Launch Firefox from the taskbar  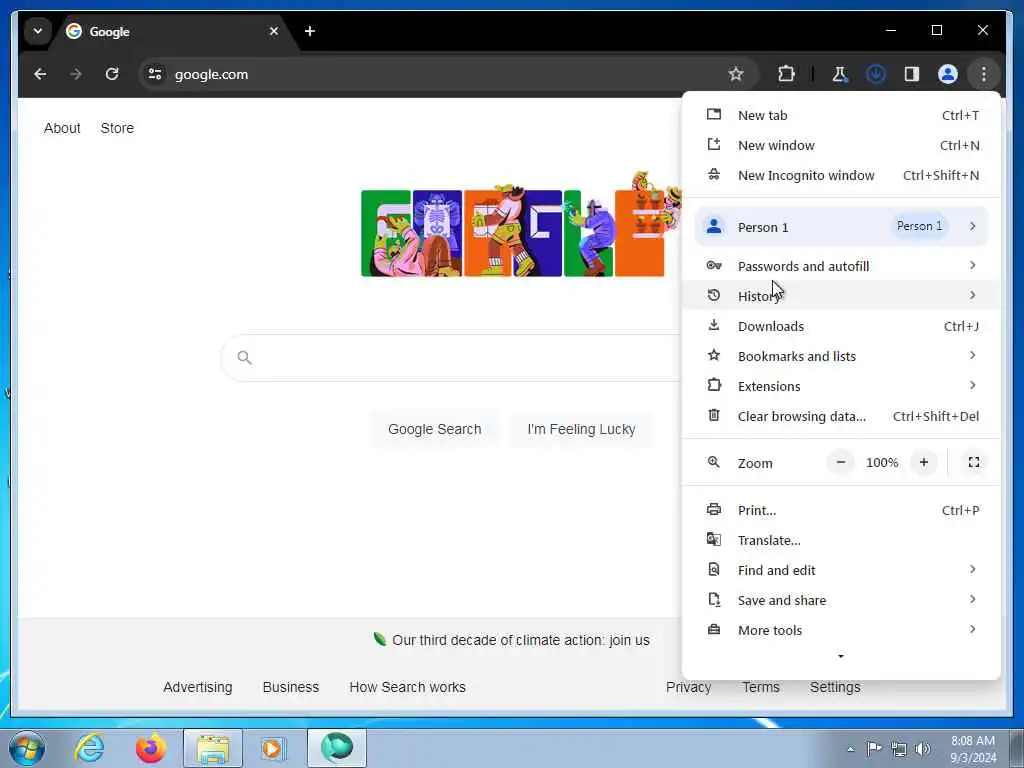pos(151,748)
